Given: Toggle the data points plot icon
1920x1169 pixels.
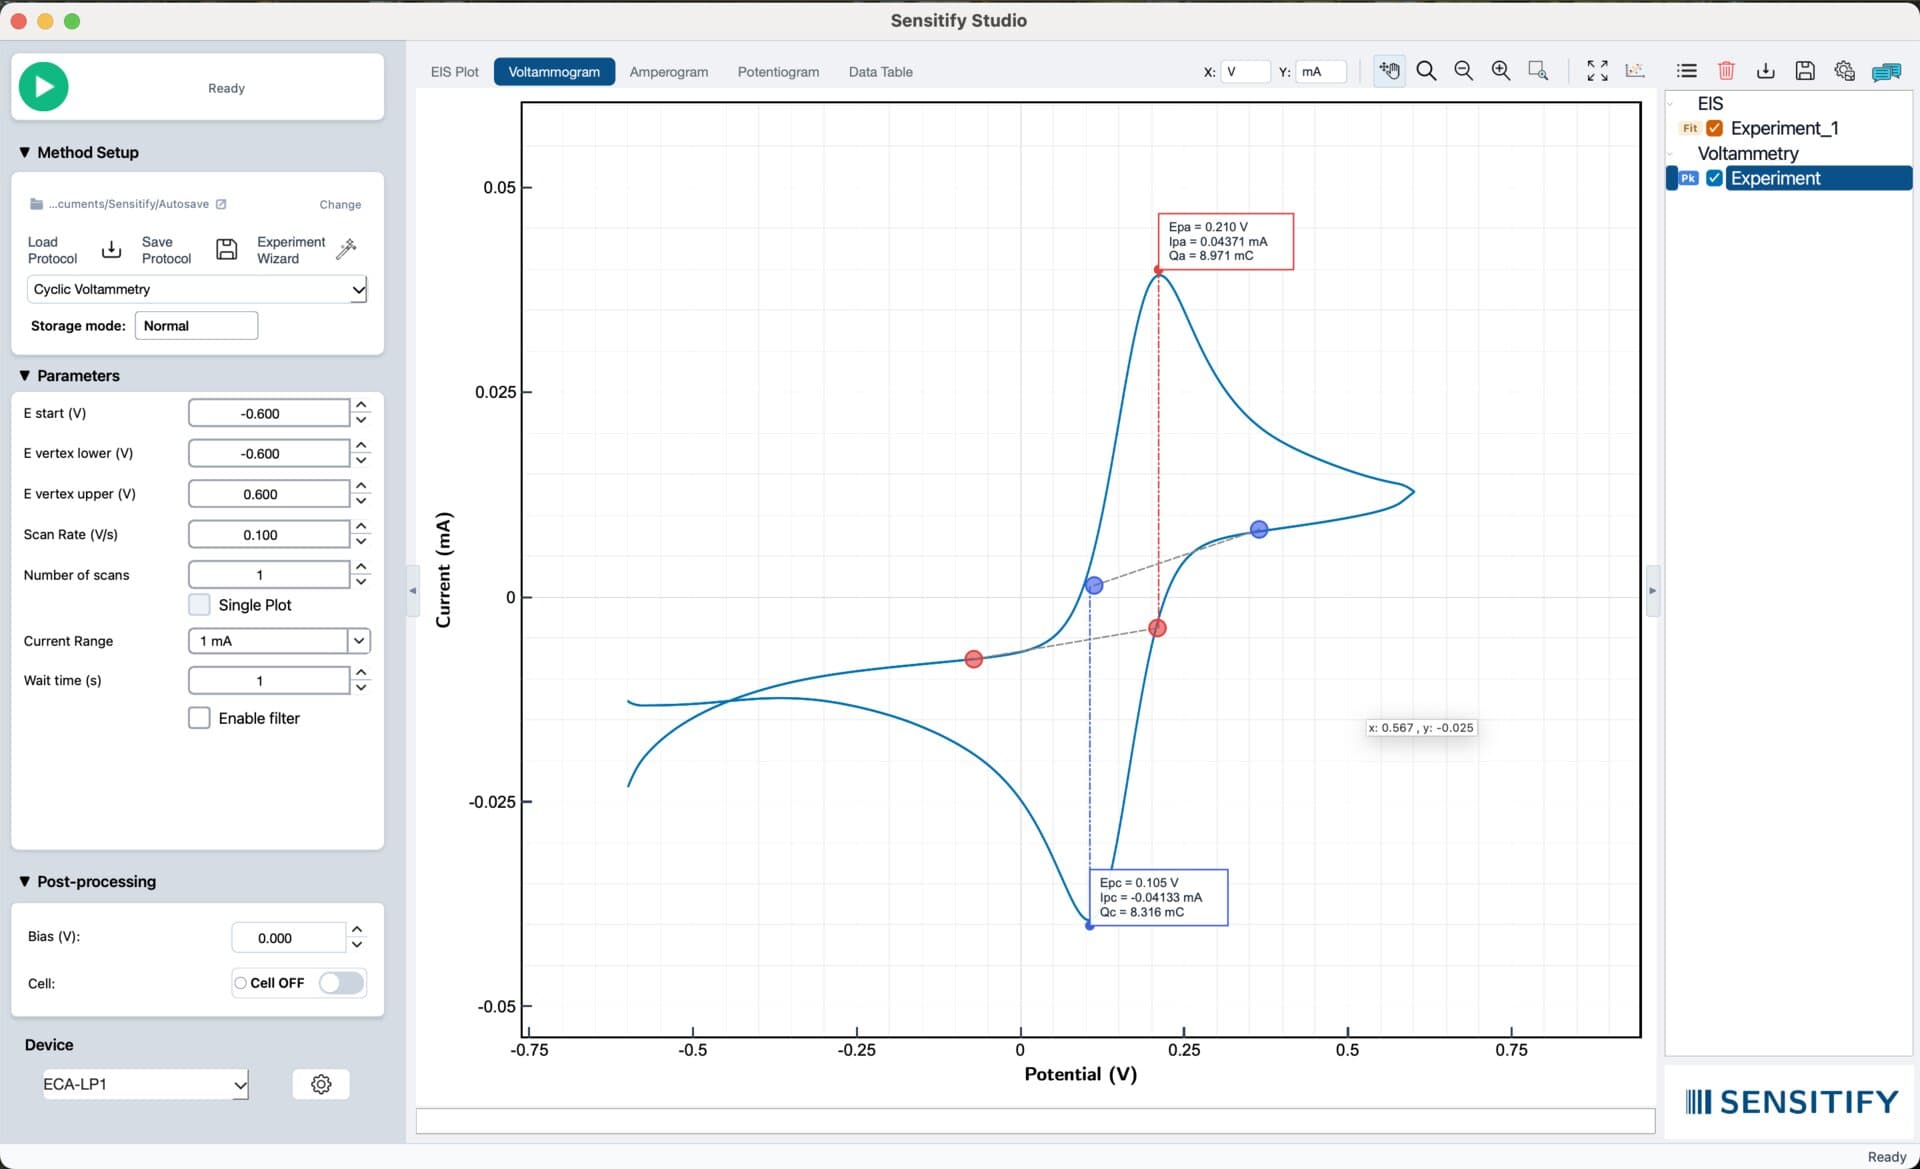Looking at the screenshot, I should coord(1635,71).
